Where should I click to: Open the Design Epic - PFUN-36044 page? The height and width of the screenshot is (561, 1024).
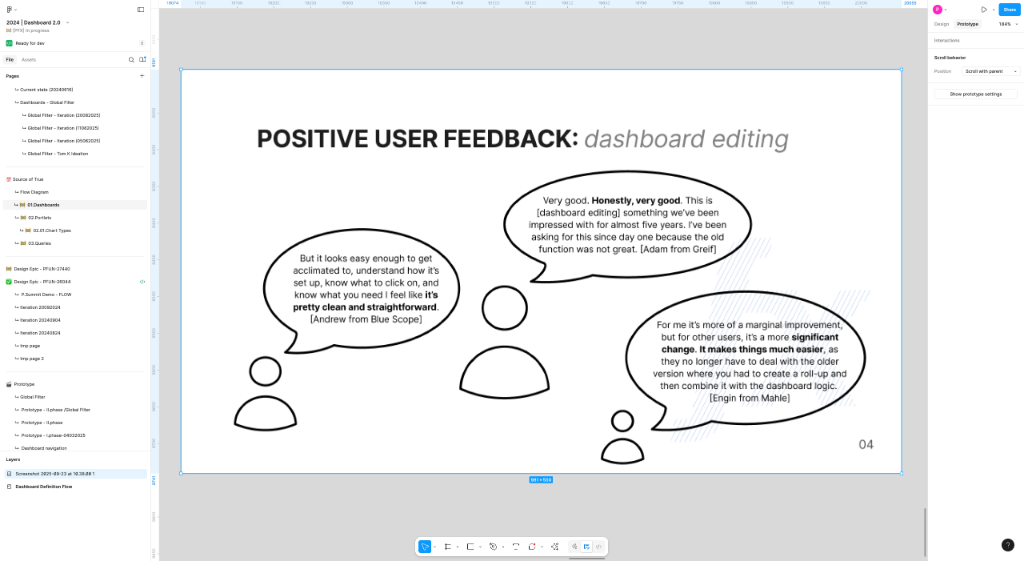[42, 281]
